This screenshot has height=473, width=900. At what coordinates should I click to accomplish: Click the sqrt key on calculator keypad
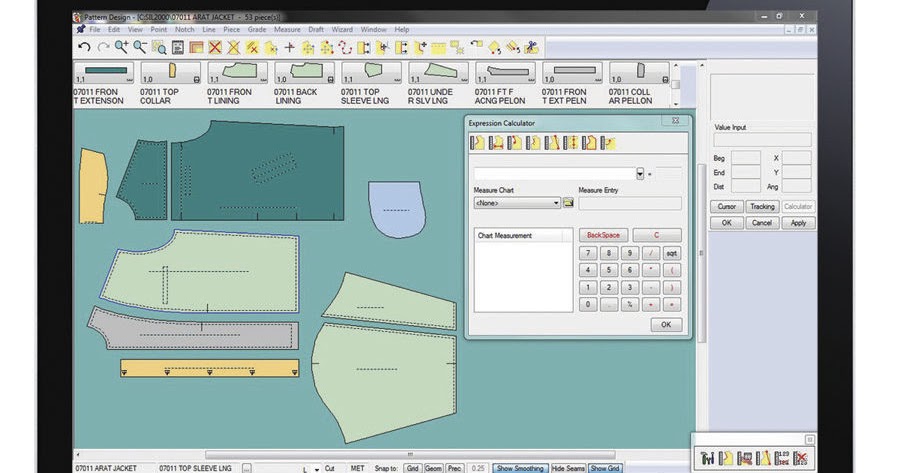(672, 253)
